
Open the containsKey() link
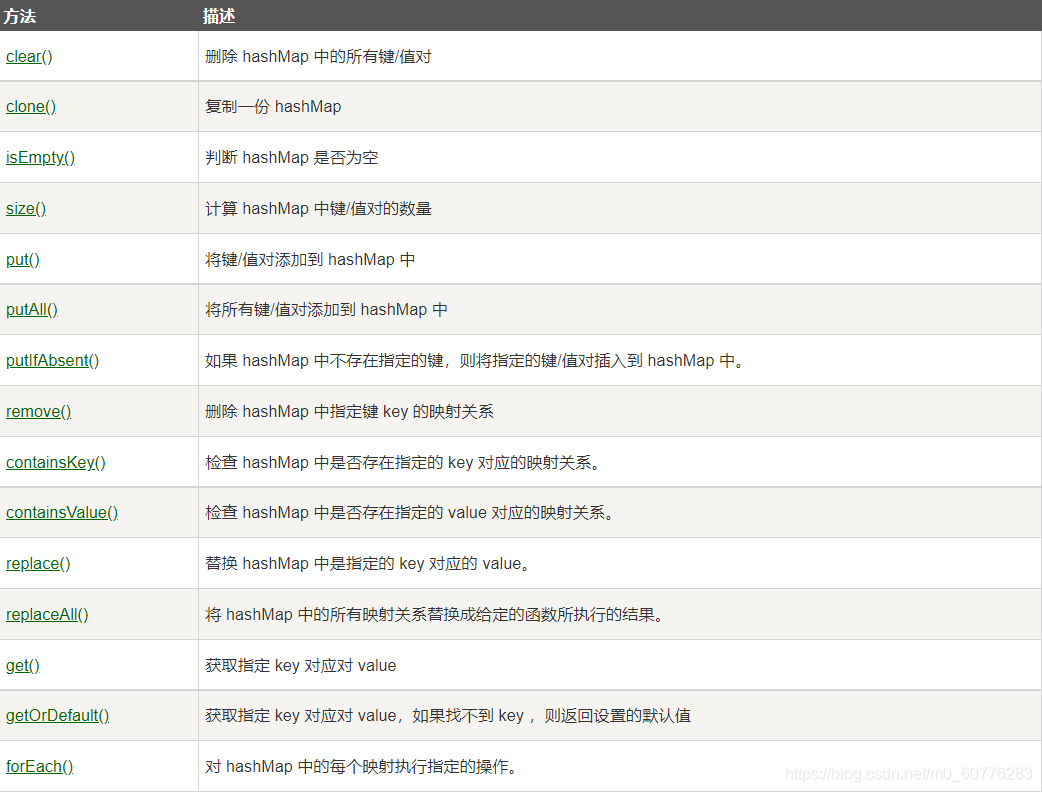click(56, 462)
